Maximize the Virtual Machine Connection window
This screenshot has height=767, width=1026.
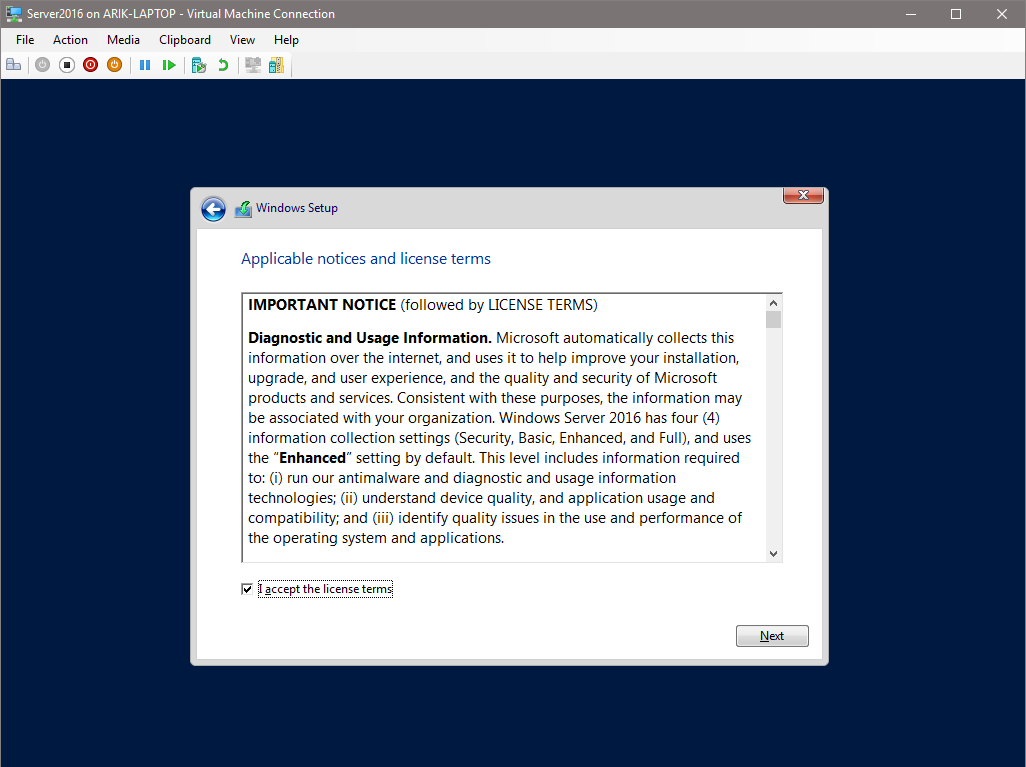pos(956,14)
